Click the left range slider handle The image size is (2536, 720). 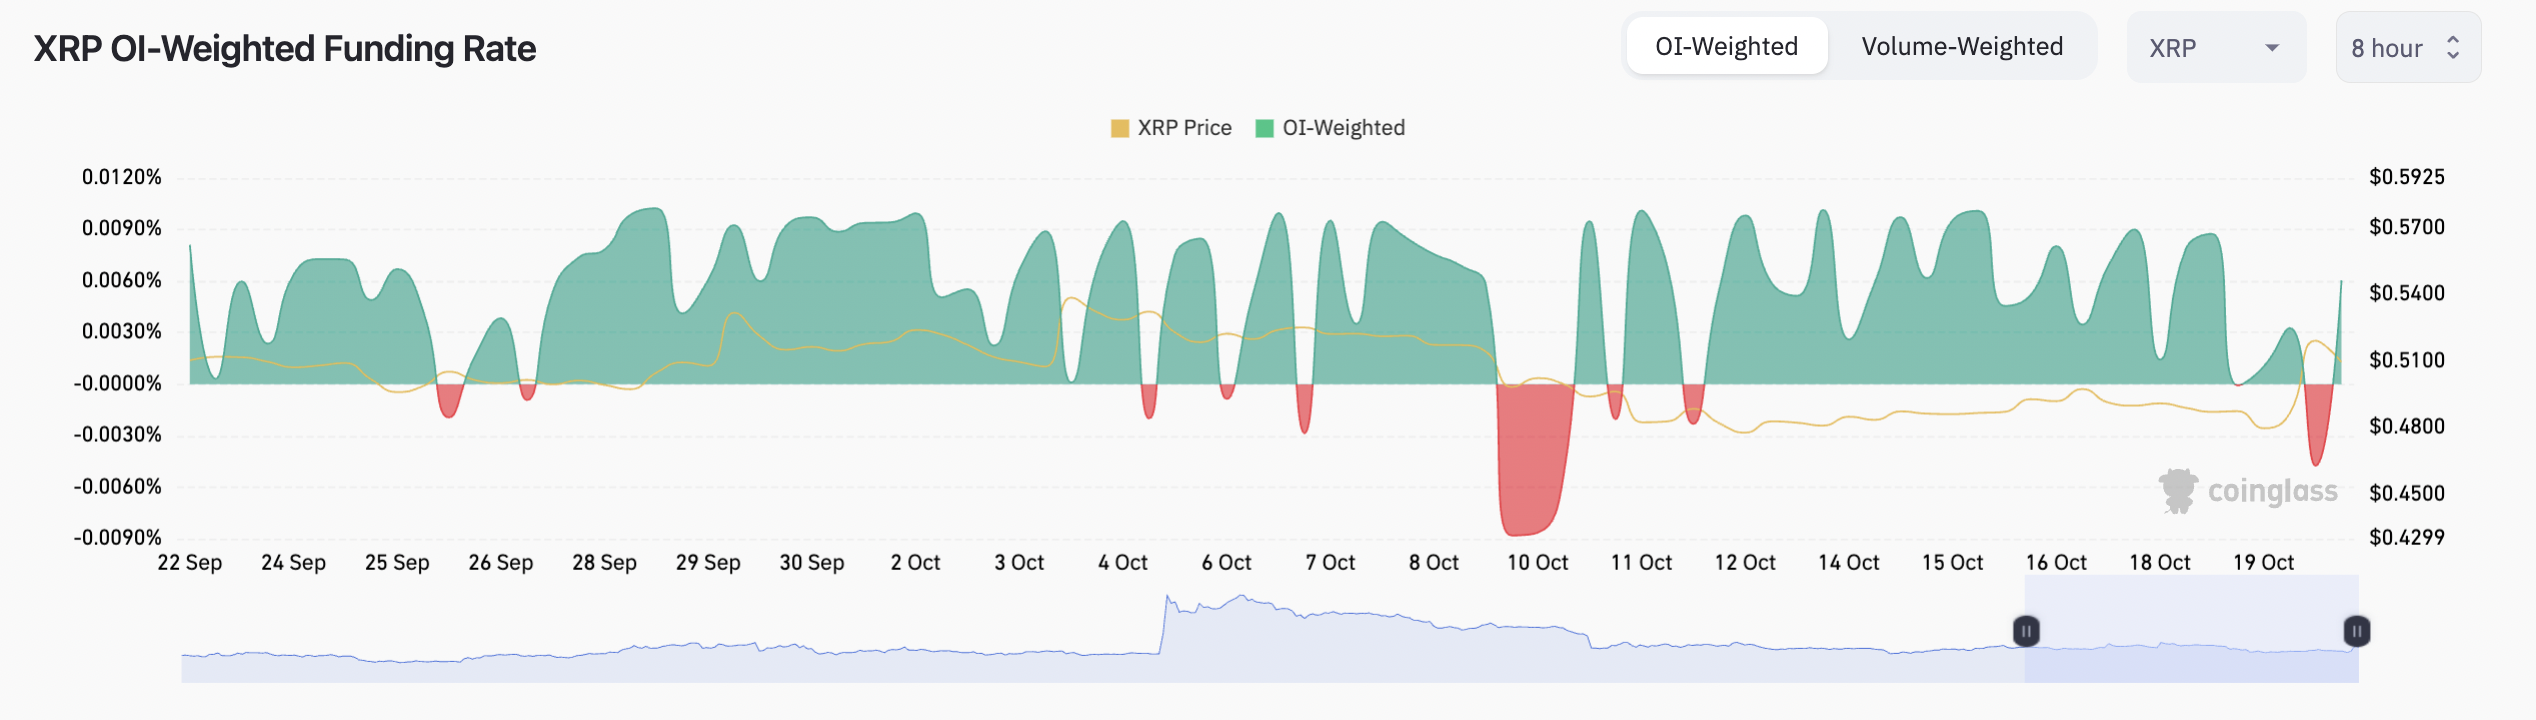pos(2026,631)
